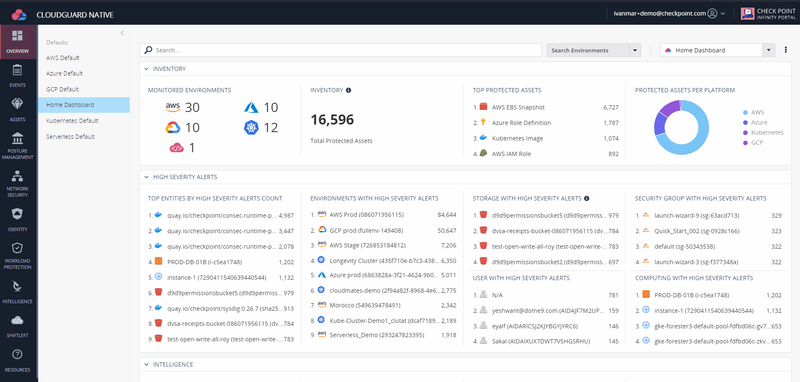Viewport: 800px width, 382px height.
Task: Click the AWS EBS Snapshot asset icon
Action: pyautogui.click(x=483, y=107)
